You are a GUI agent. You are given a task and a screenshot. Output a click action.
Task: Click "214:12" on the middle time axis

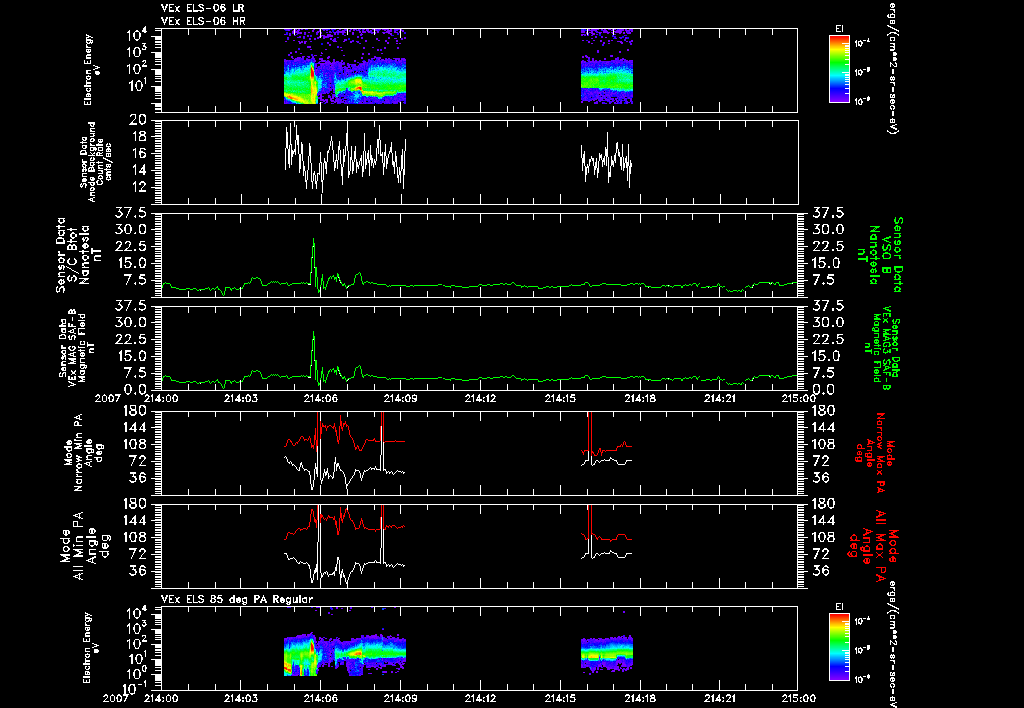tap(481, 398)
